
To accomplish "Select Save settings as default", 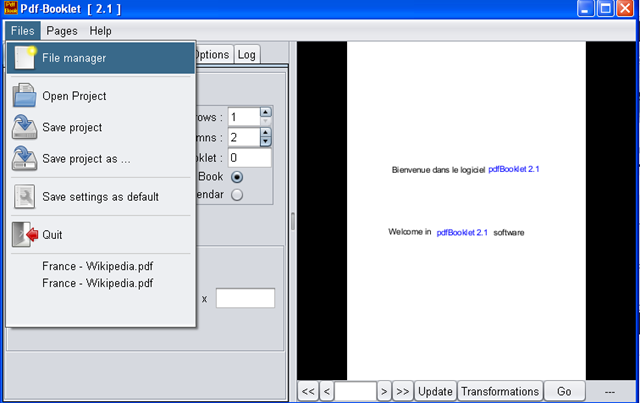I will [x=101, y=197].
